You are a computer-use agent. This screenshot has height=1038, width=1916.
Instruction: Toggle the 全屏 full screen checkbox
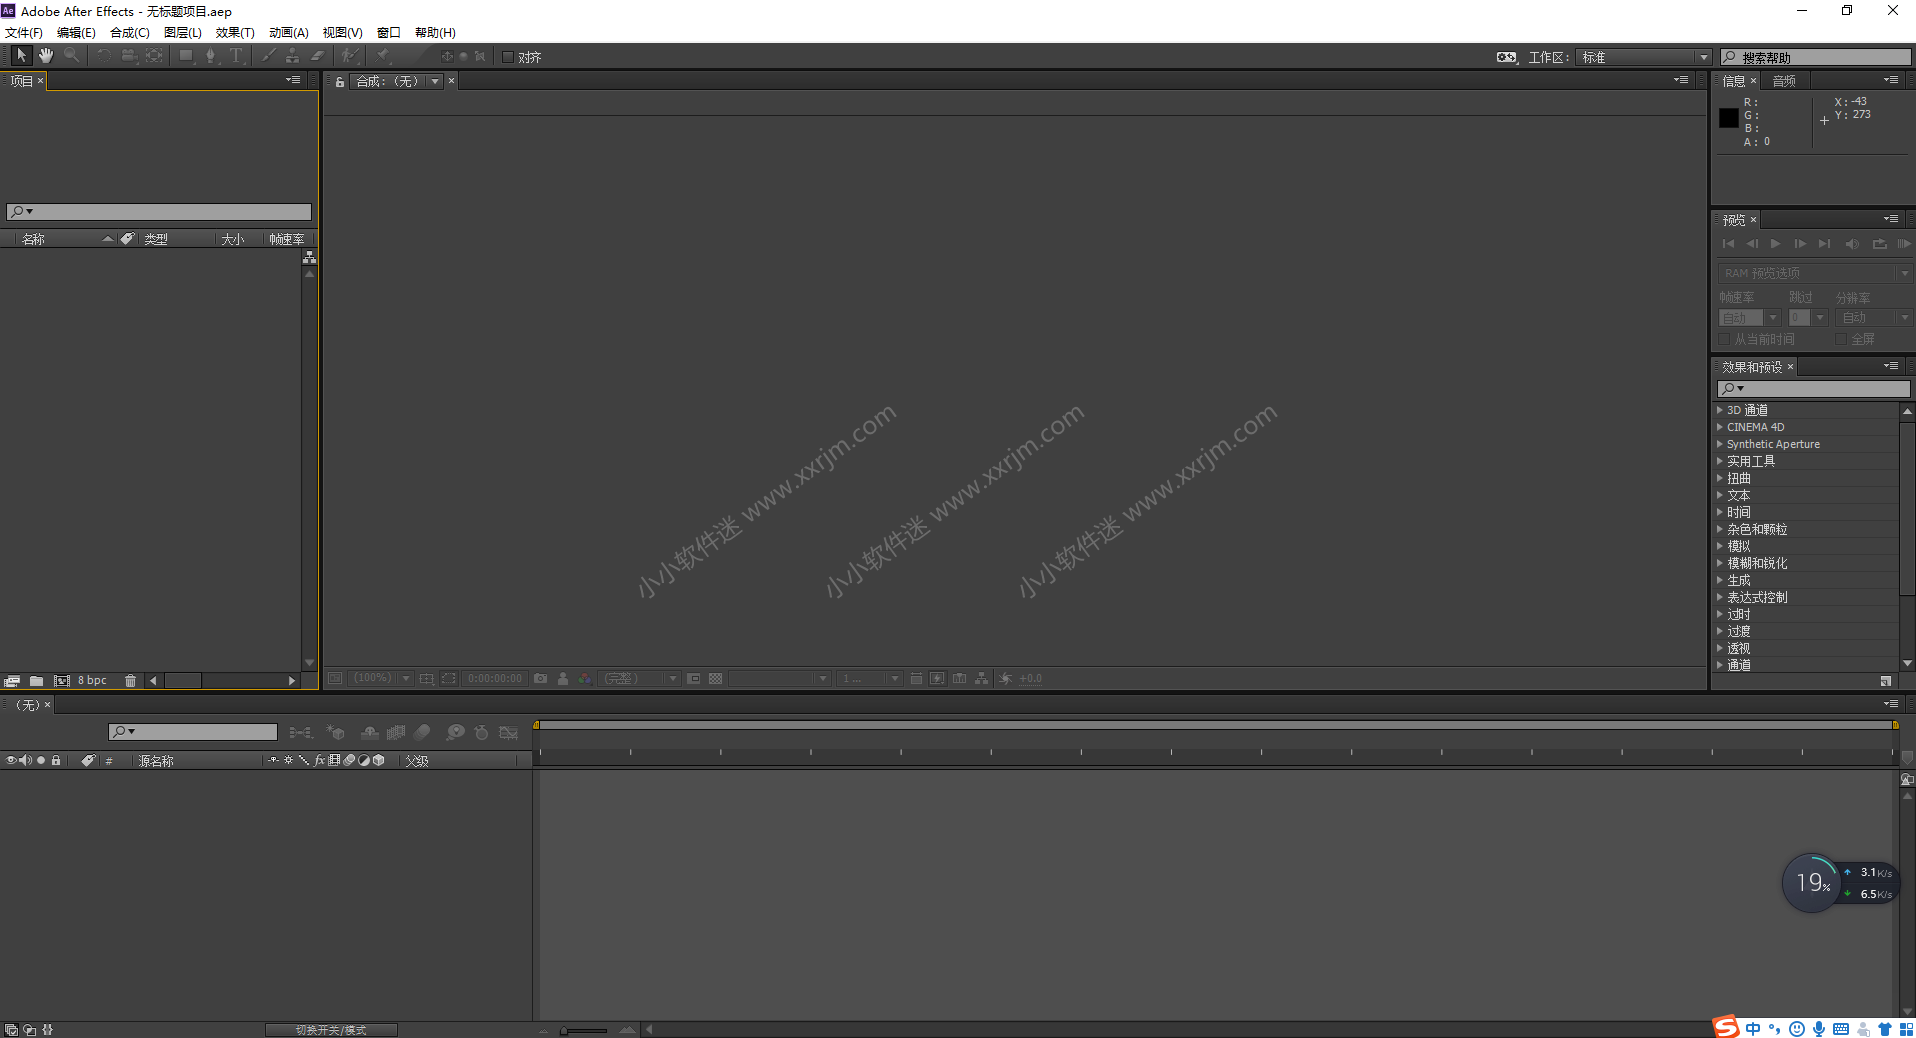(x=1841, y=339)
